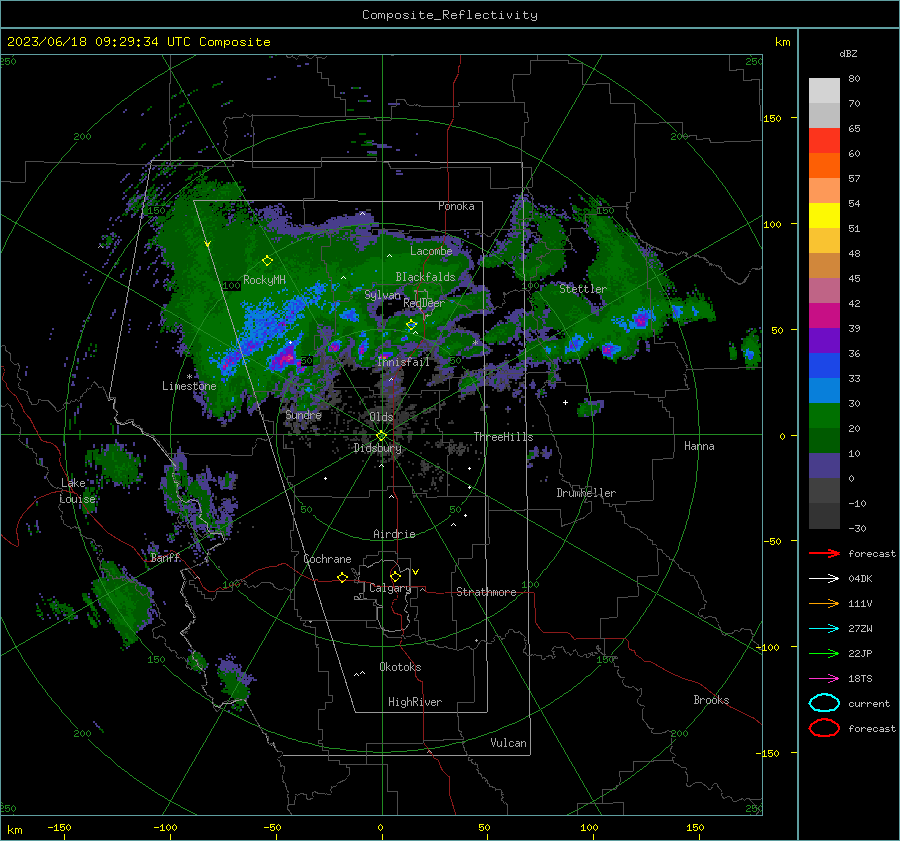Click the 04DK legend text

coord(860,579)
